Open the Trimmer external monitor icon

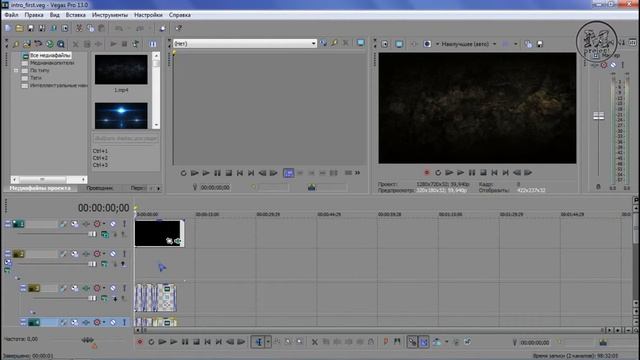(360, 43)
